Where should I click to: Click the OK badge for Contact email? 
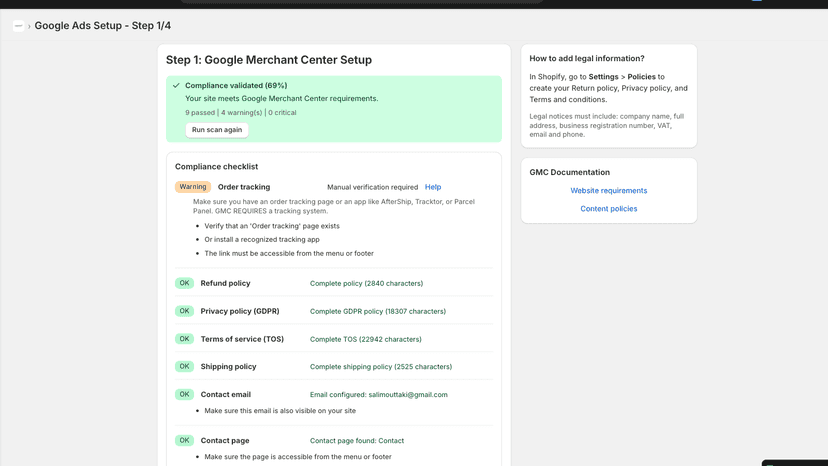(x=184, y=394)
